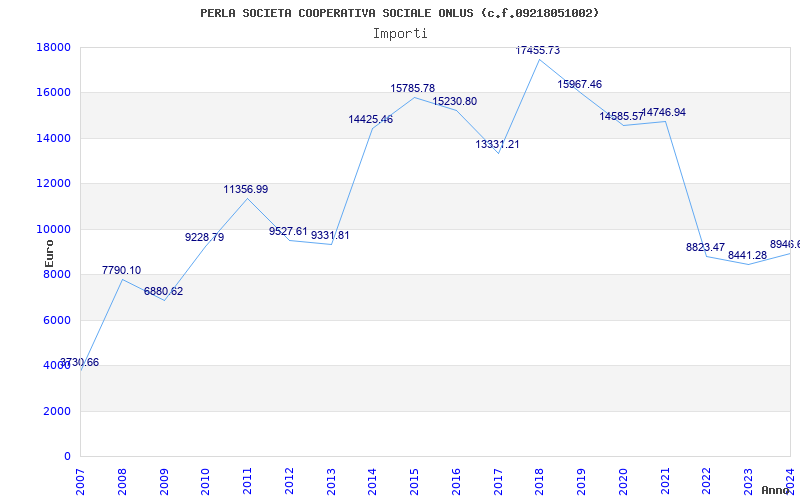The height and width of the screenshot is (500, 800).
Task: Click the x-axis year 2021
Action: pos(665,482)
